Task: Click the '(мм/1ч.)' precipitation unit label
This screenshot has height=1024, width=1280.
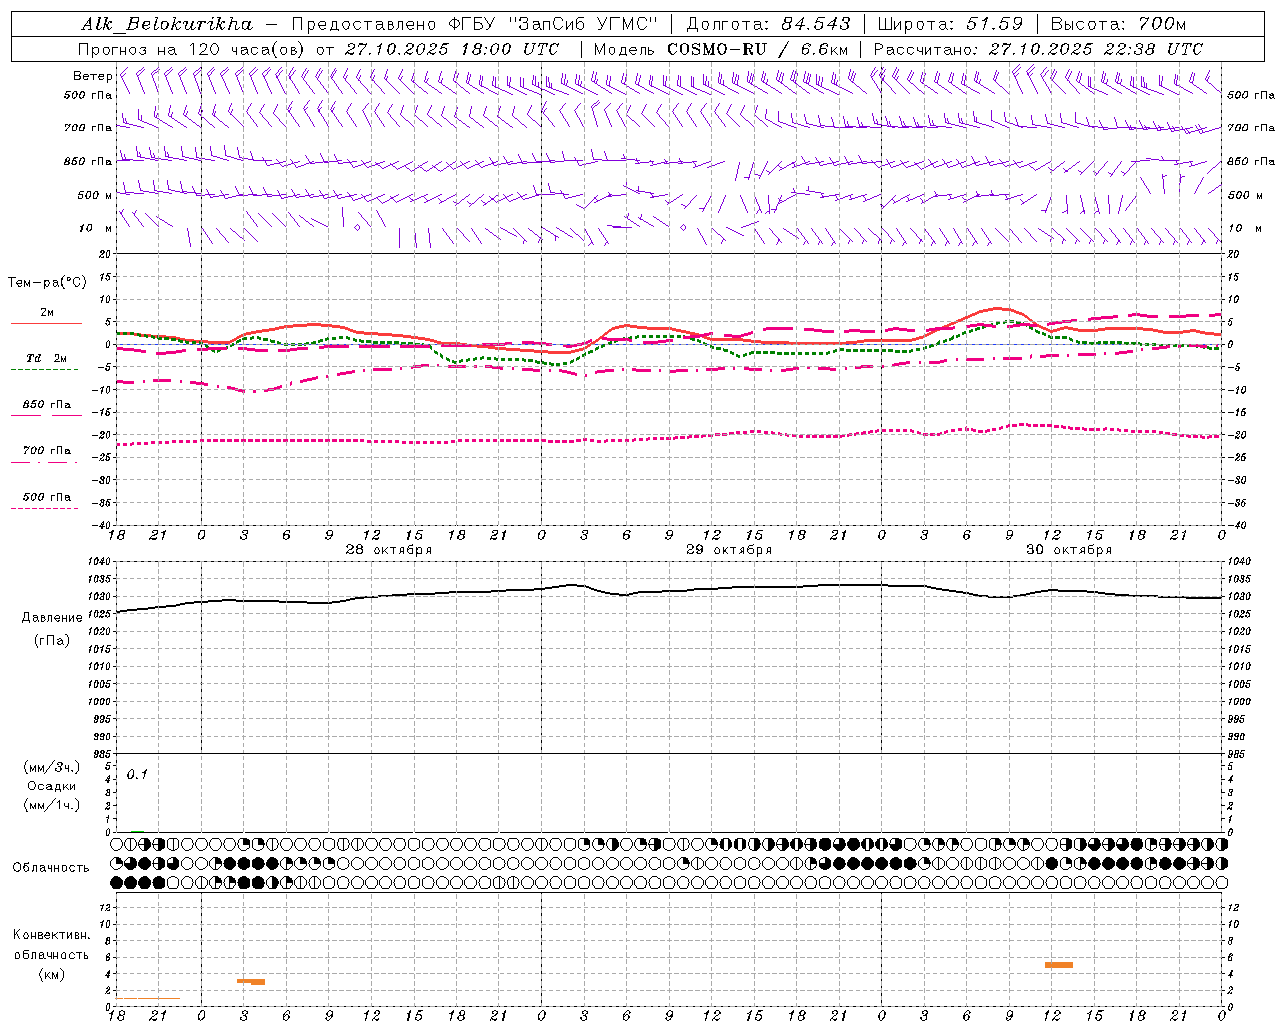Action: [x=52, y=805]
